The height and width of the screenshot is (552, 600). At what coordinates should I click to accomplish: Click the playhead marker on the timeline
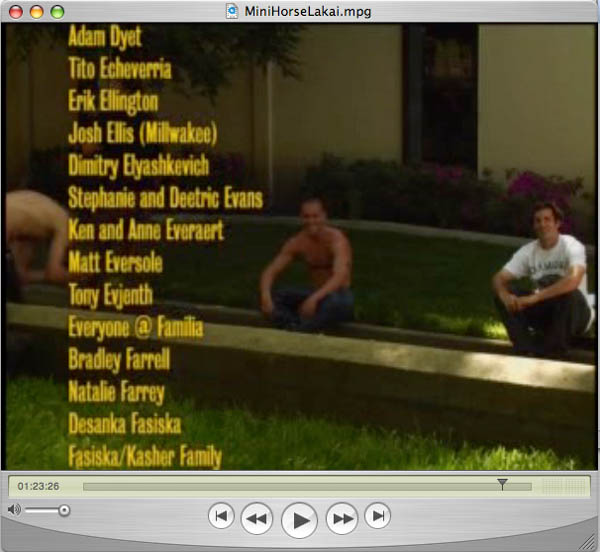502,484
